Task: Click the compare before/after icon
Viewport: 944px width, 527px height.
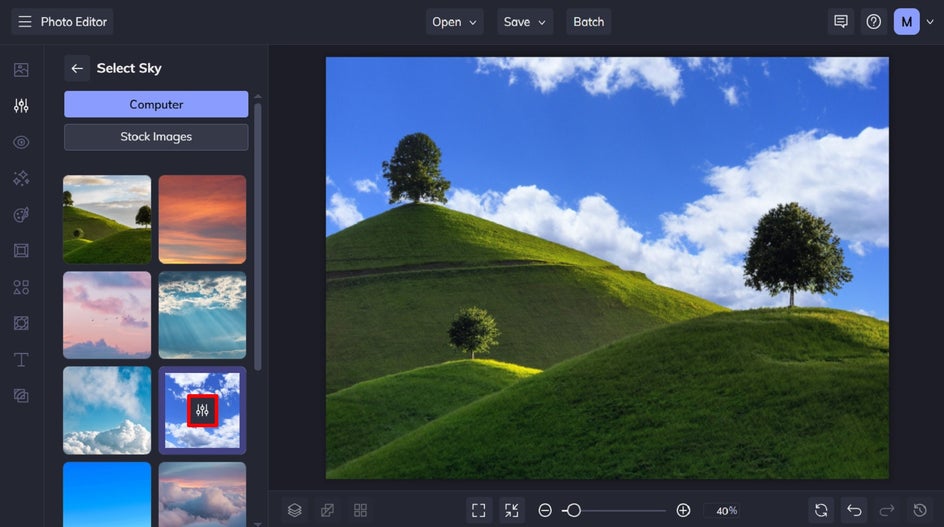Action: pyautogui.click(x=328, y=511)
